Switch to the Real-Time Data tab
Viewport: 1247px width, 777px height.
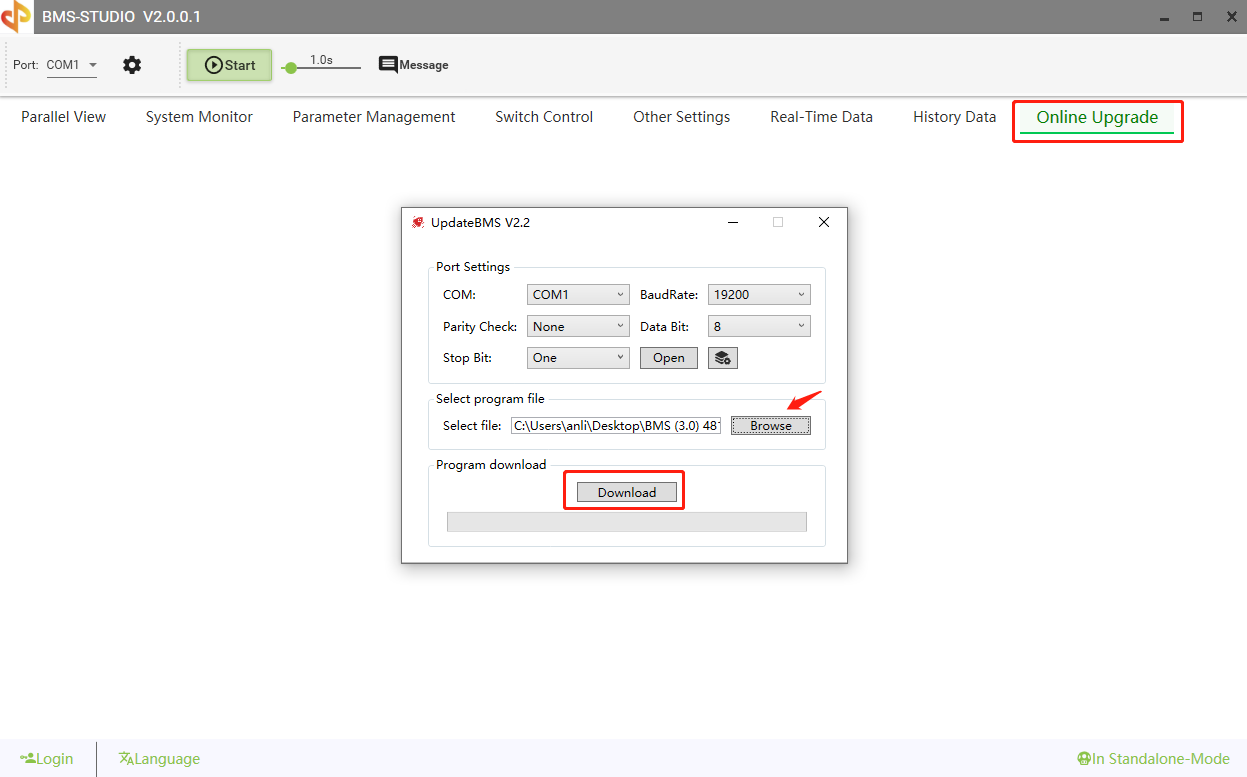[x=820, y=116]
